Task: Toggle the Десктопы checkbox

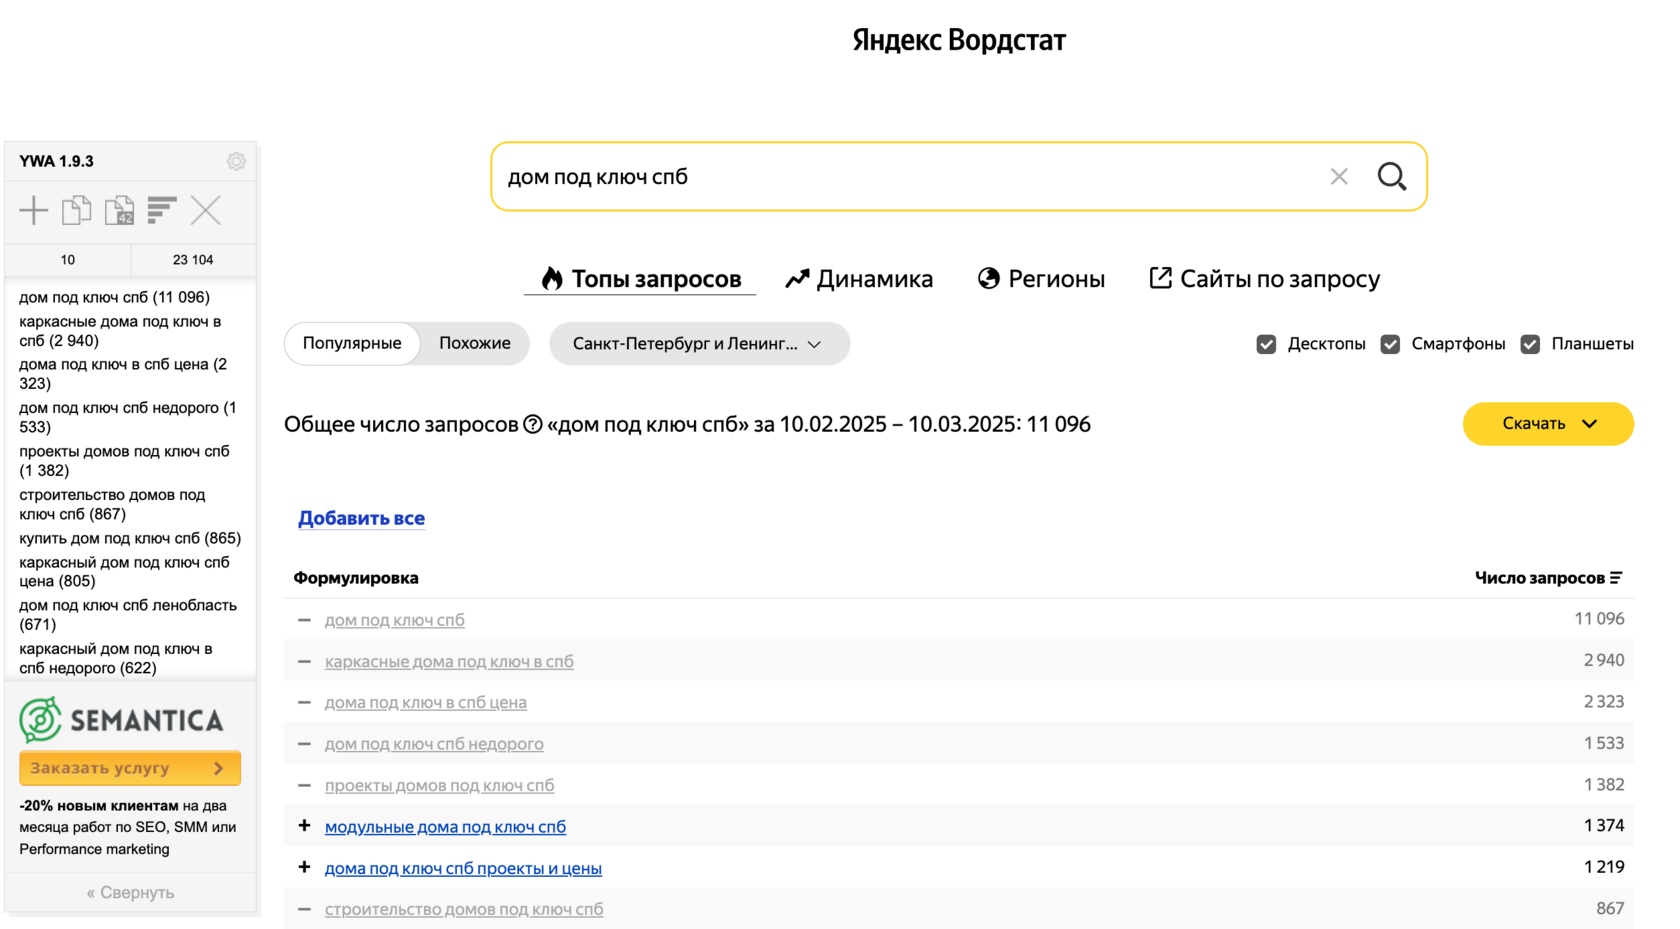Action: click(x=1266, y=344)
